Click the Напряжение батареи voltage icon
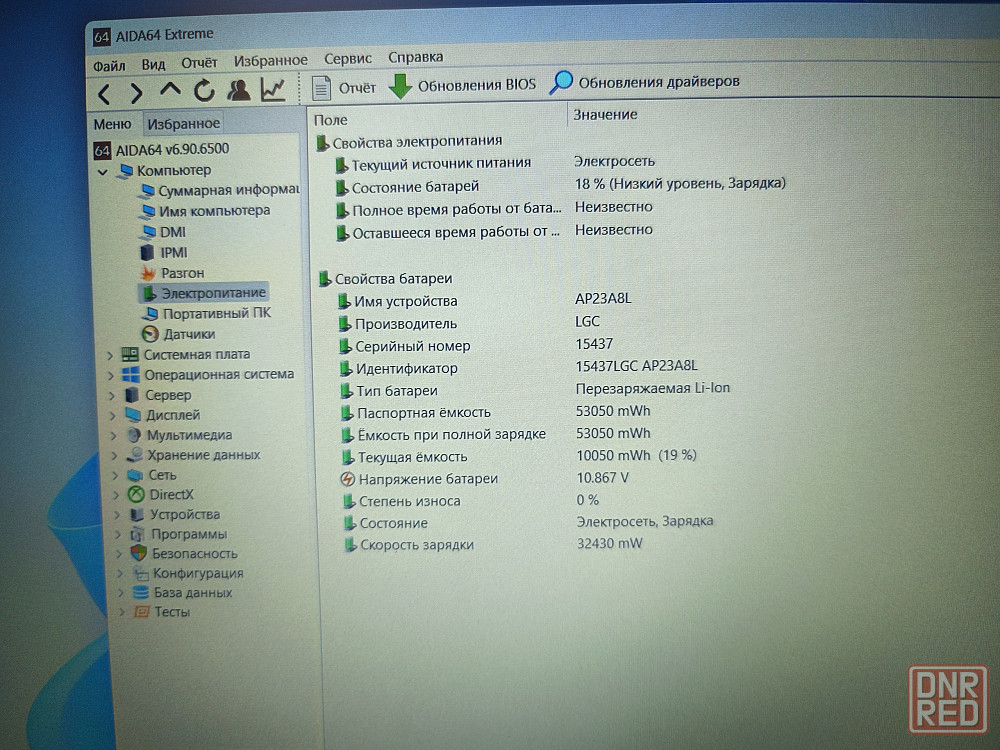 (x=348, y=479)
